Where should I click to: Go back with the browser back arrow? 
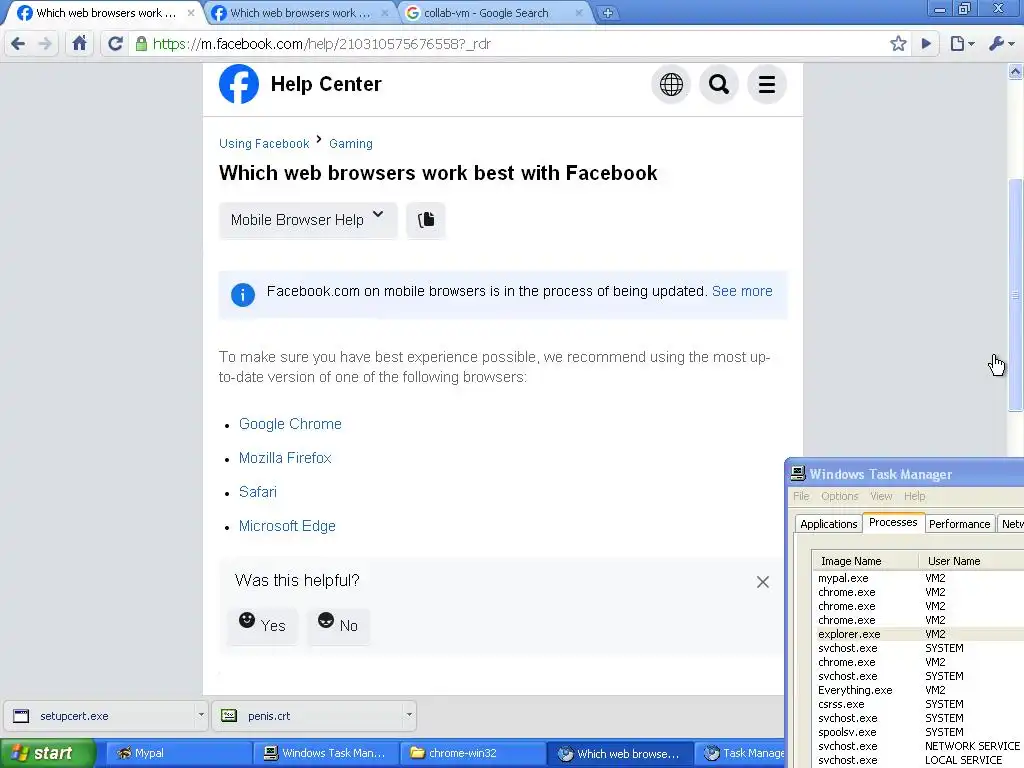[18, 44]
